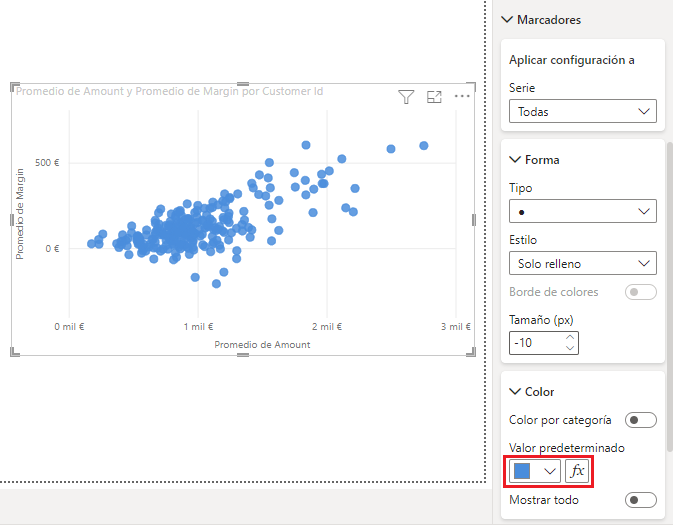Open more options ellipsis on visual

[x=462, y=96]
